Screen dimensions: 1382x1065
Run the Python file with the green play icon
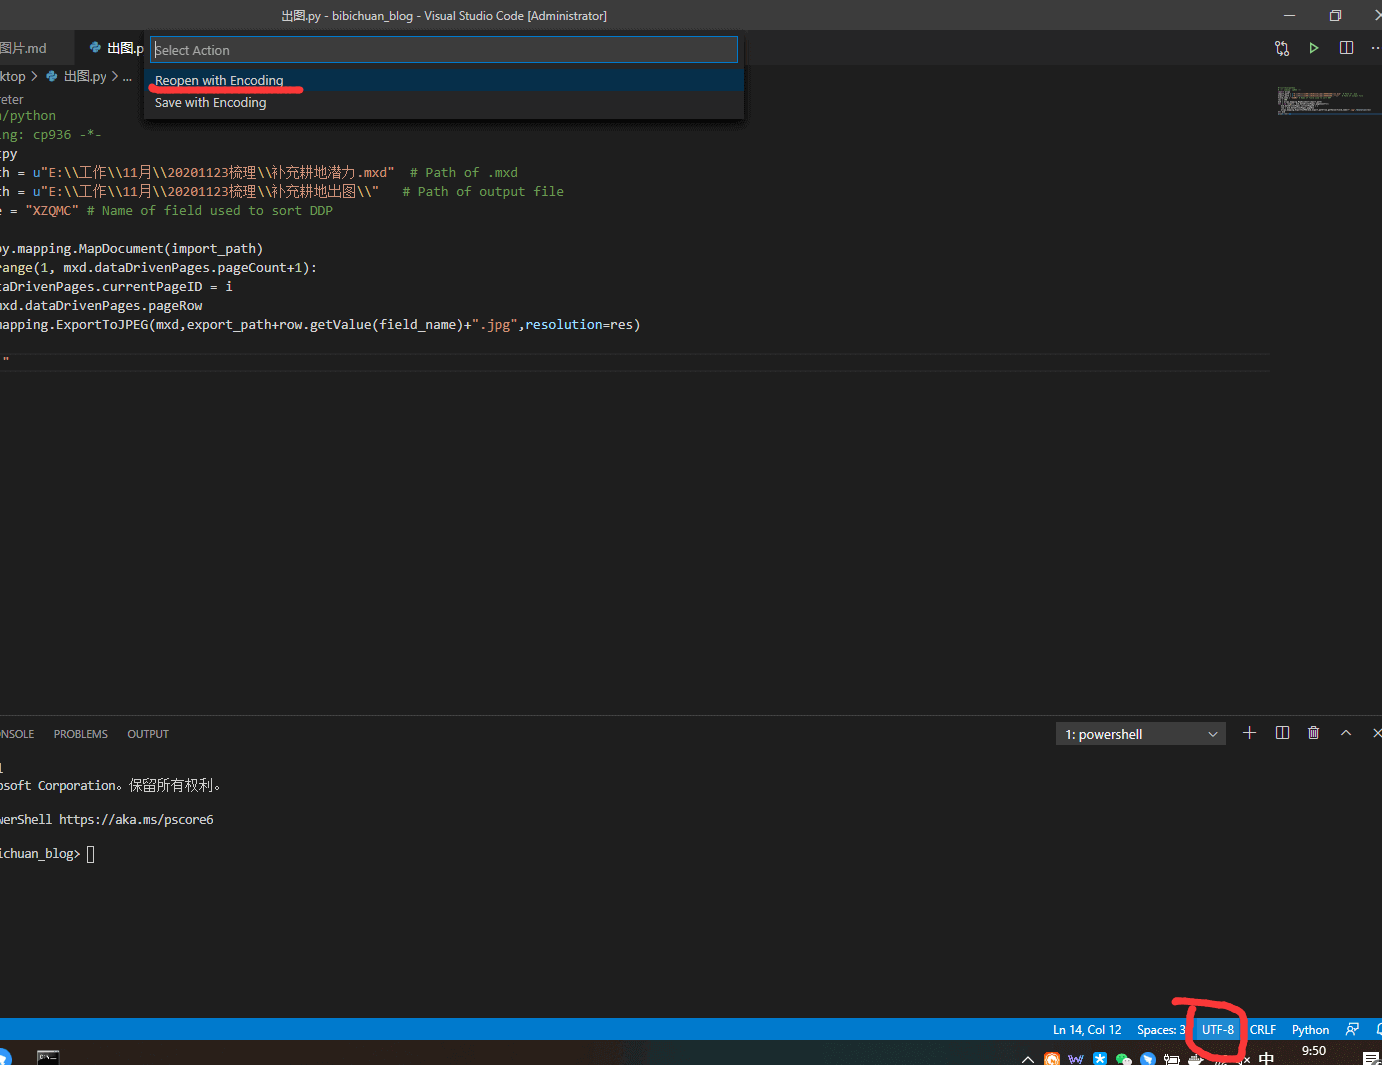(1314, 48)
